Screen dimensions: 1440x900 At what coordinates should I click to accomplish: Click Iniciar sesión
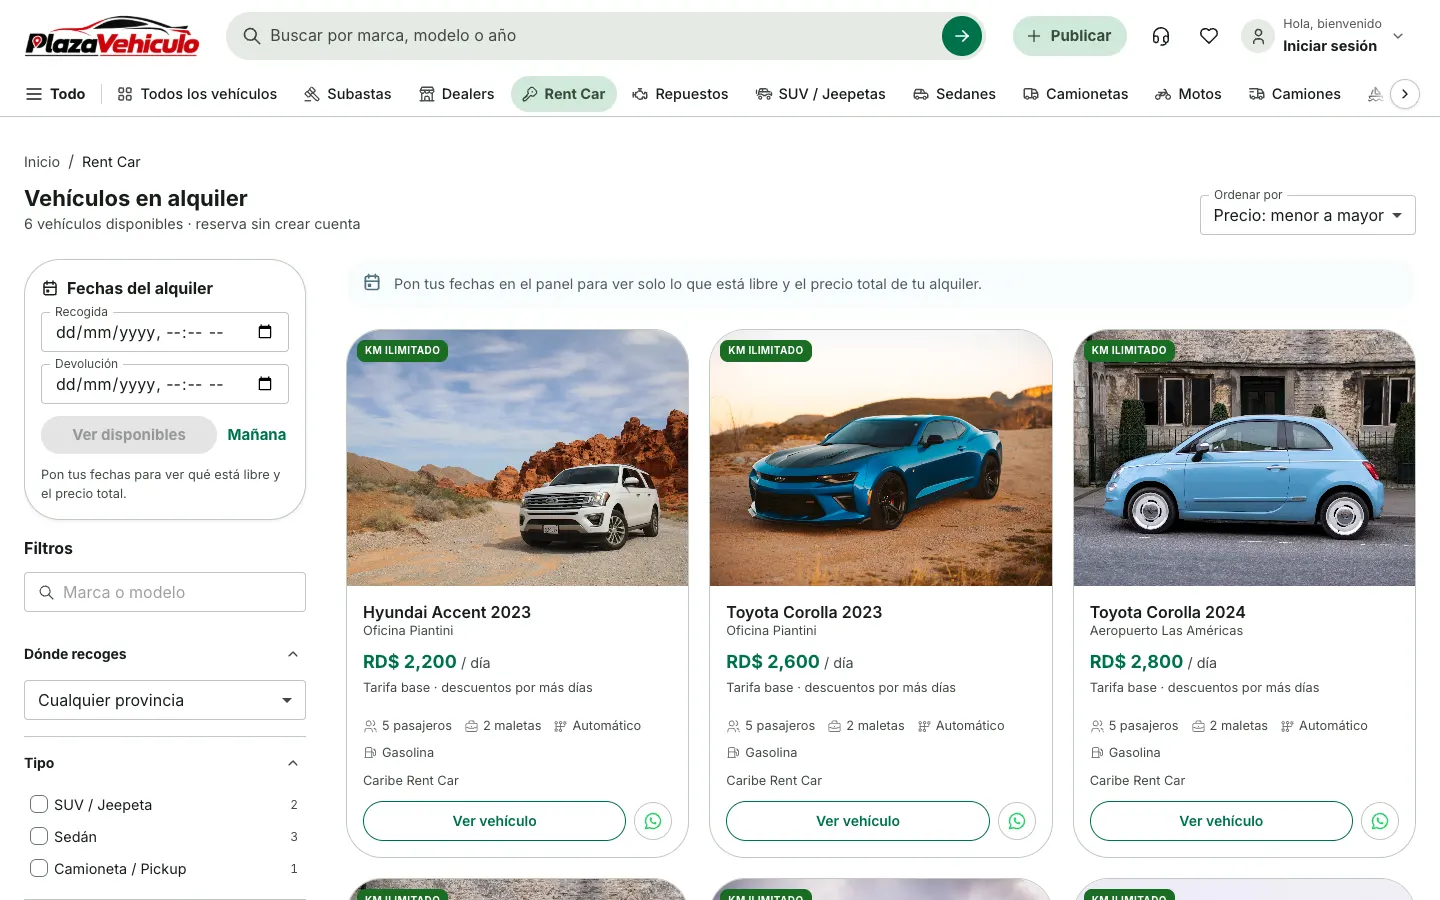pyautogui.click(x=1330, y=46)
